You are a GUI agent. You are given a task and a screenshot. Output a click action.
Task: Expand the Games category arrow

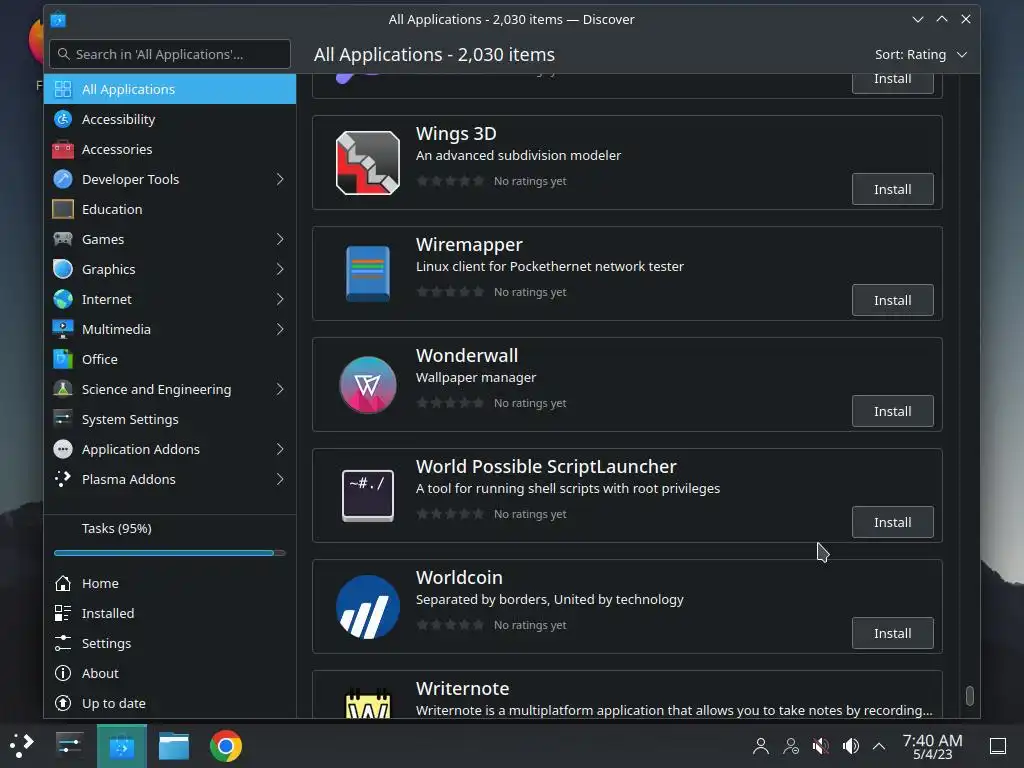[280, 239]
